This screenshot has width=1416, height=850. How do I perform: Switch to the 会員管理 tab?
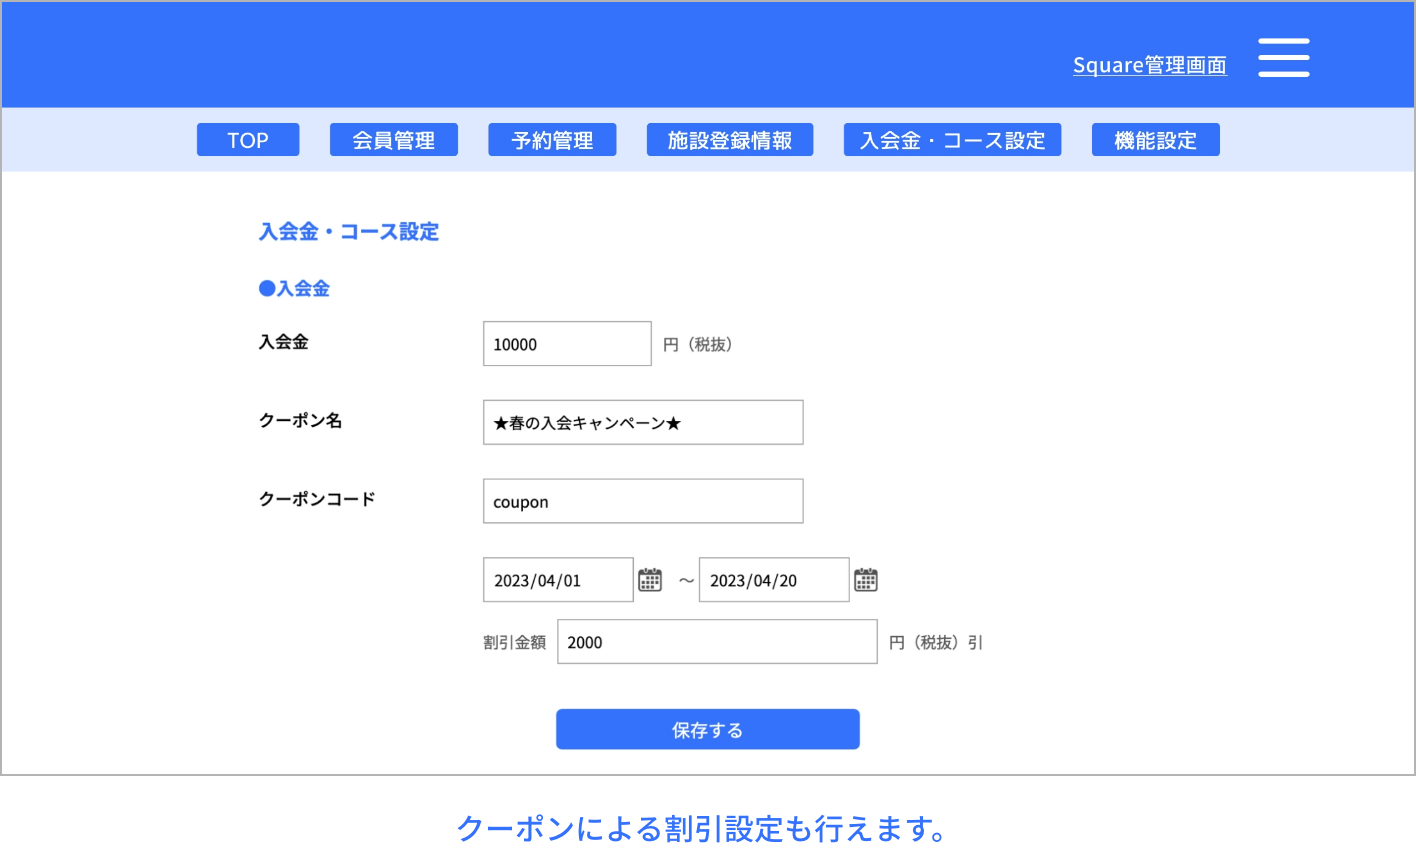[x=394, y=140]
